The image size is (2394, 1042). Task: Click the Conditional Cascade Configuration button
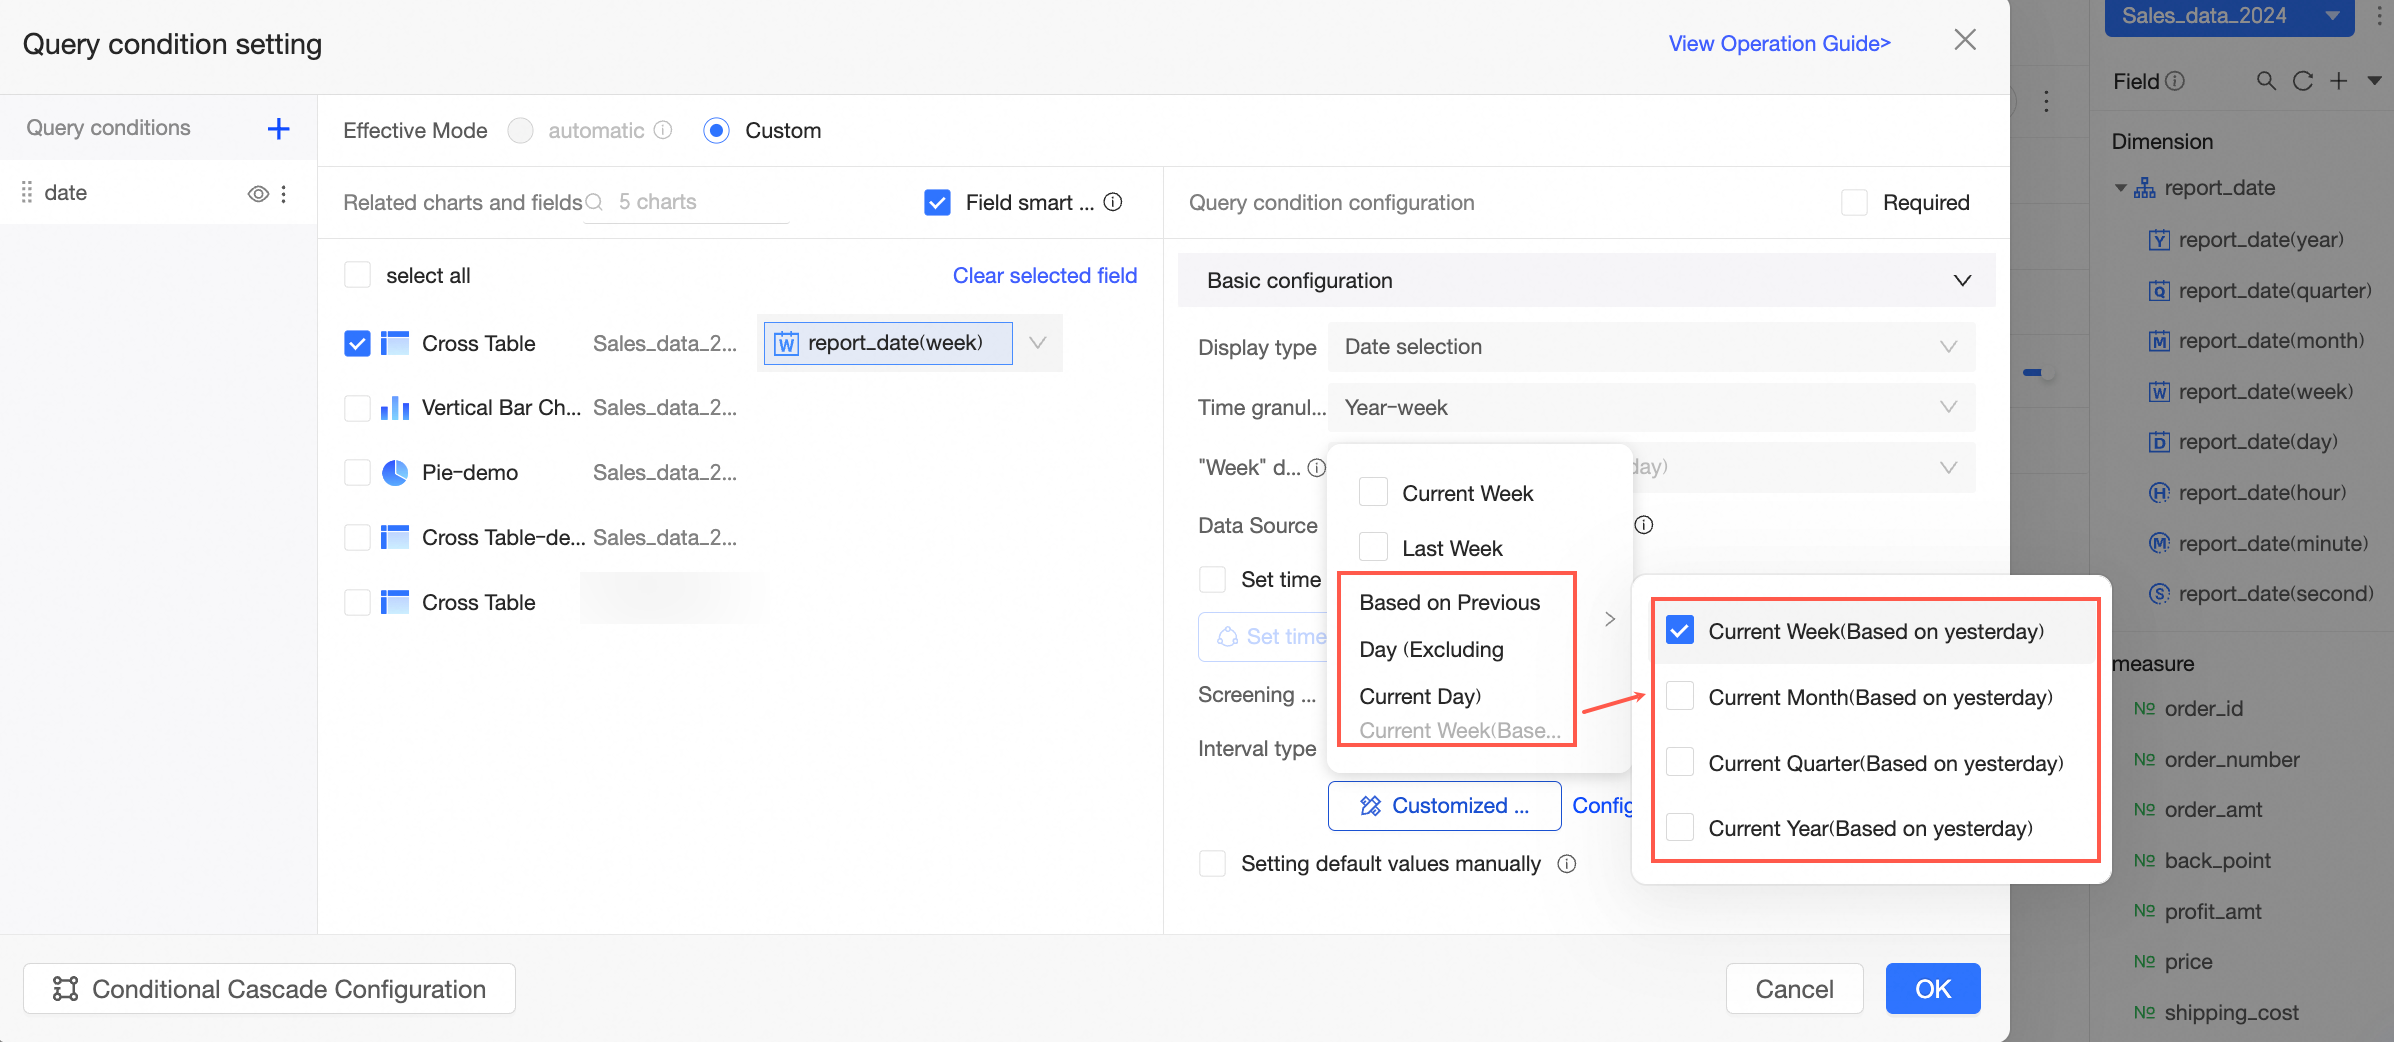[x=269, y=989]
